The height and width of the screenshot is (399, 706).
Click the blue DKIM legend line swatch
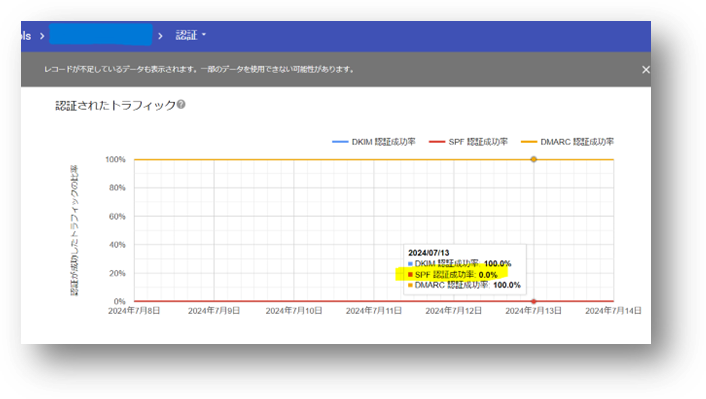tap(340, 142)
